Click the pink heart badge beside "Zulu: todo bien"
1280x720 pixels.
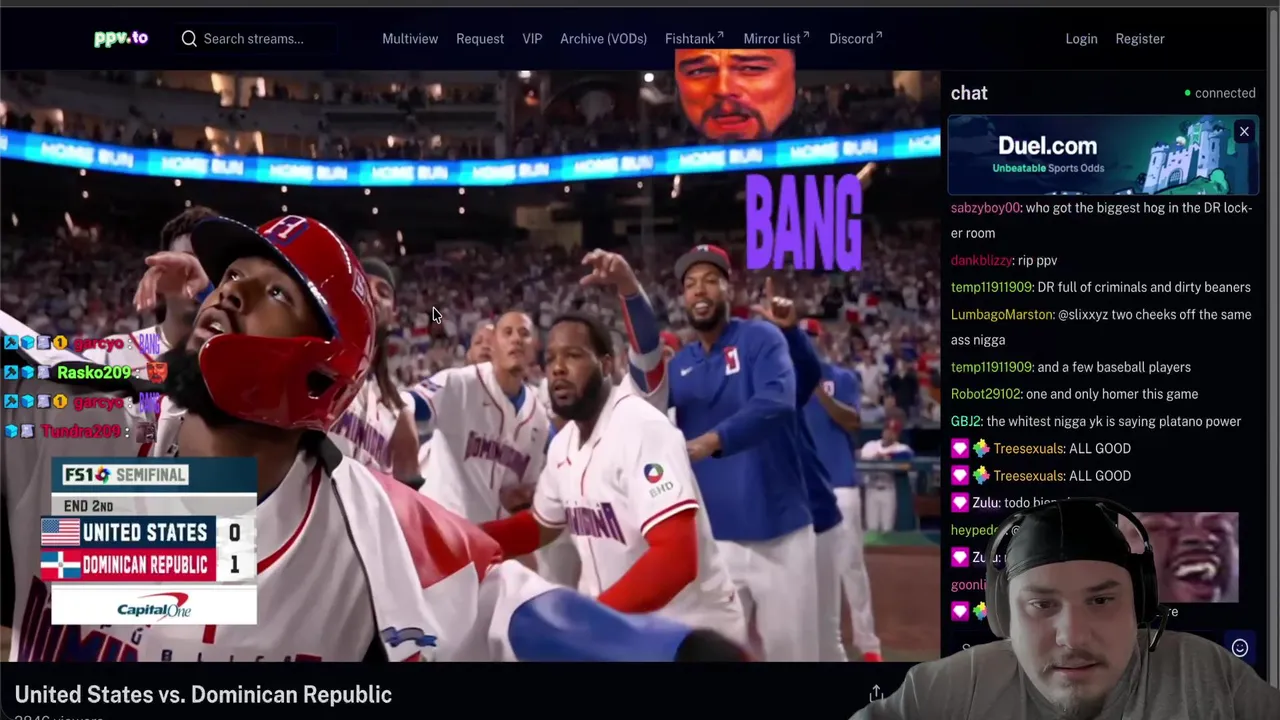[960, 503]
